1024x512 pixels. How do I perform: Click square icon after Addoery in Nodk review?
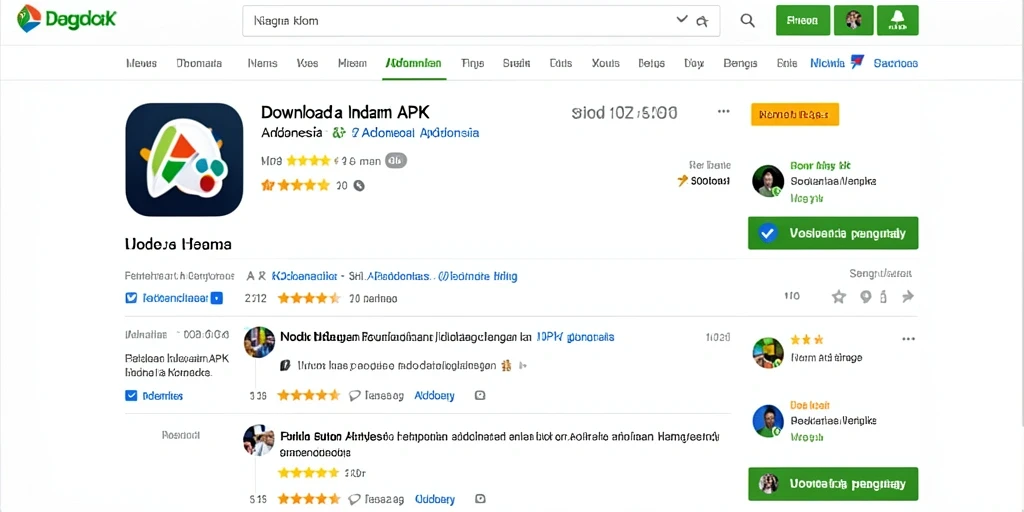tap(480, 395)
